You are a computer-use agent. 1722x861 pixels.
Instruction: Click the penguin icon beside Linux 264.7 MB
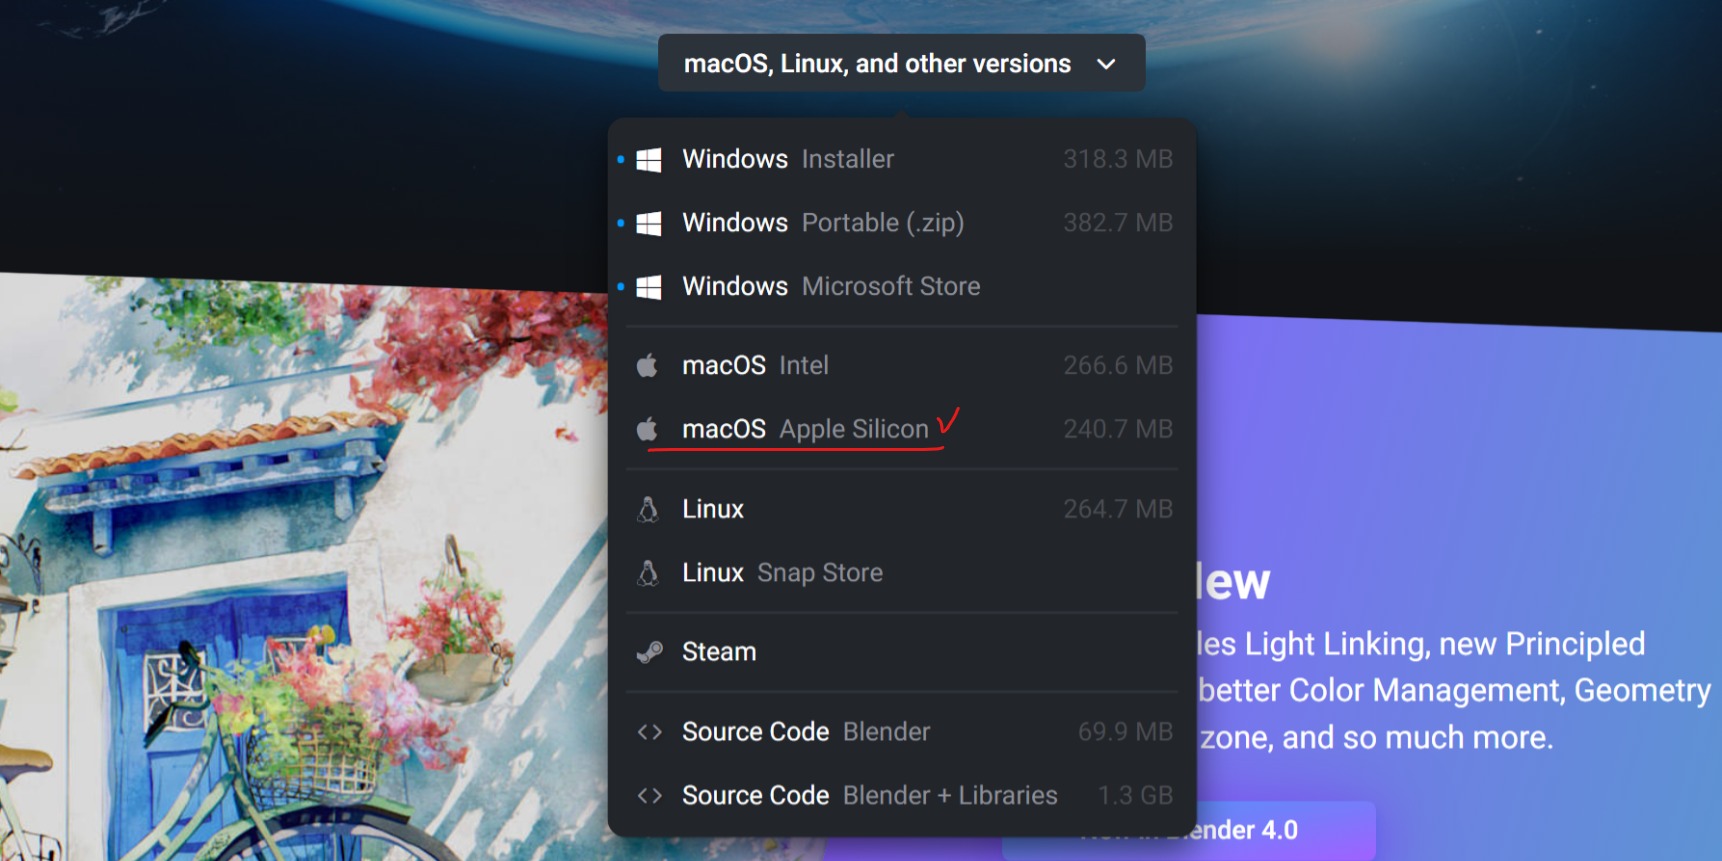(x=648, y=509)
